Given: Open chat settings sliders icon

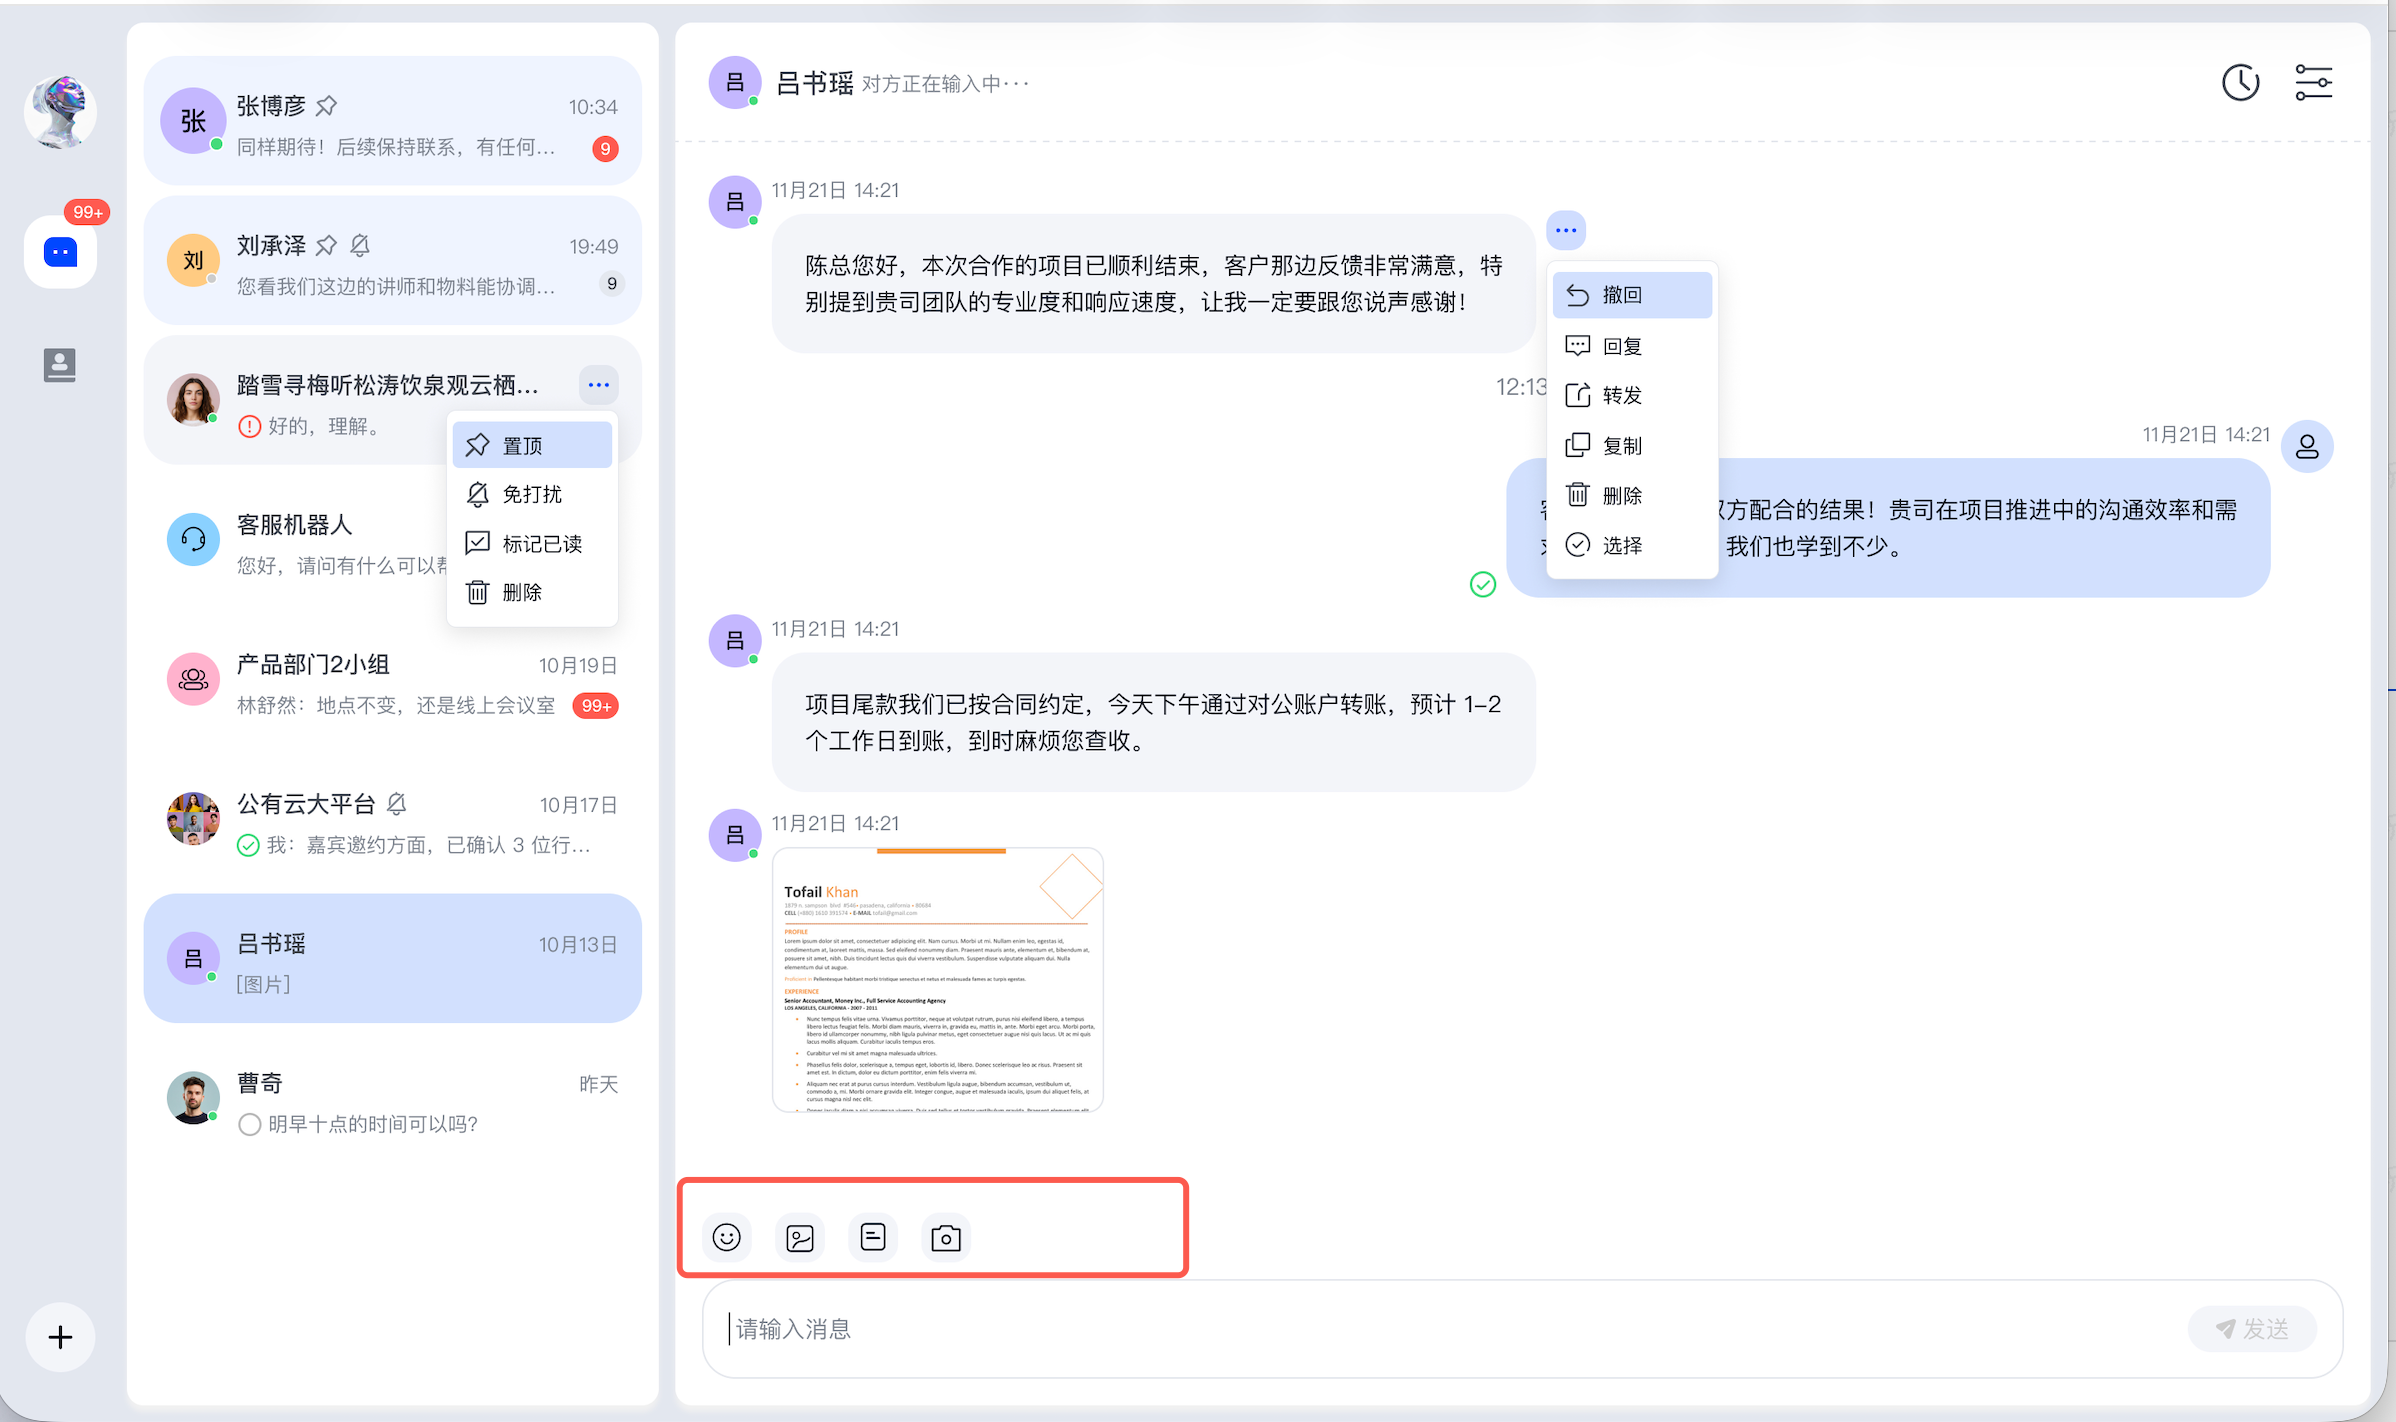Looking at the screenshot, I should pyautogui.click(x=2313, y=83).
